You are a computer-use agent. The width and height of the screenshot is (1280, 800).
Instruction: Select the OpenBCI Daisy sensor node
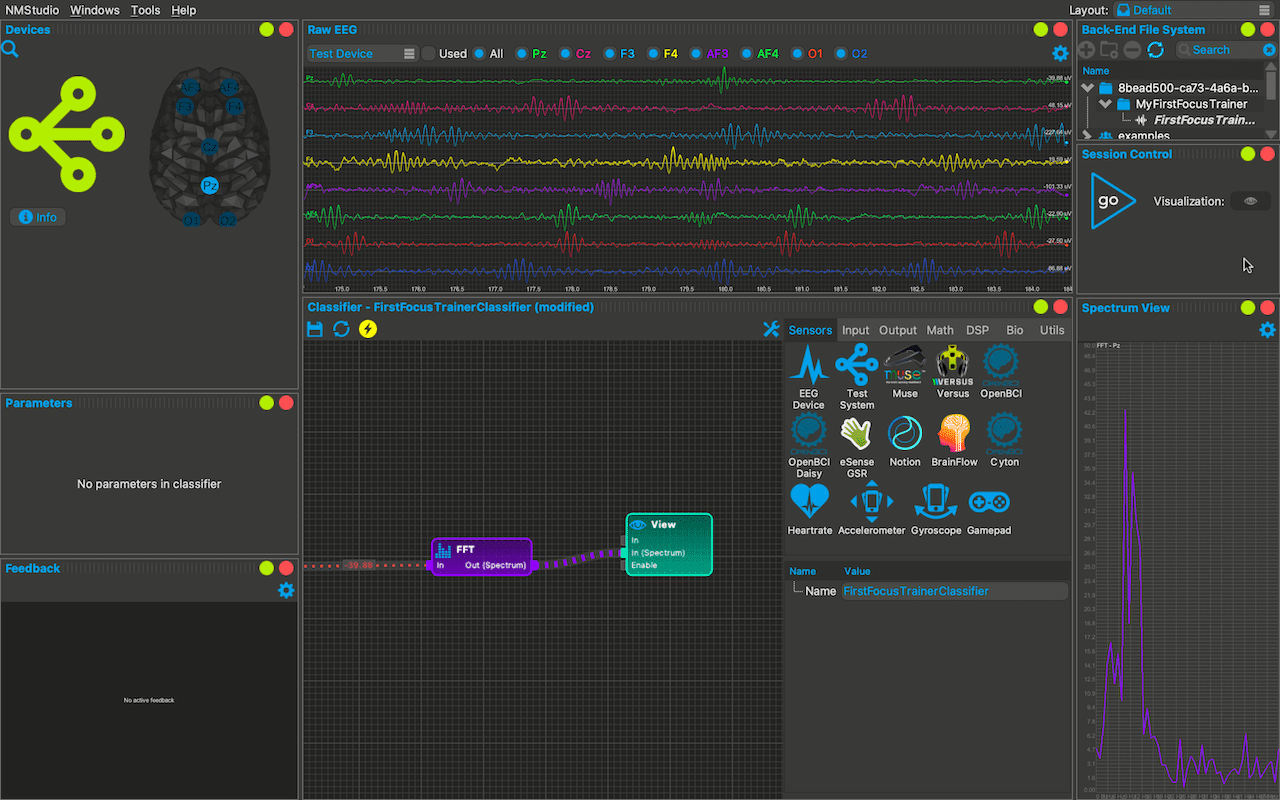pos(809,447)
